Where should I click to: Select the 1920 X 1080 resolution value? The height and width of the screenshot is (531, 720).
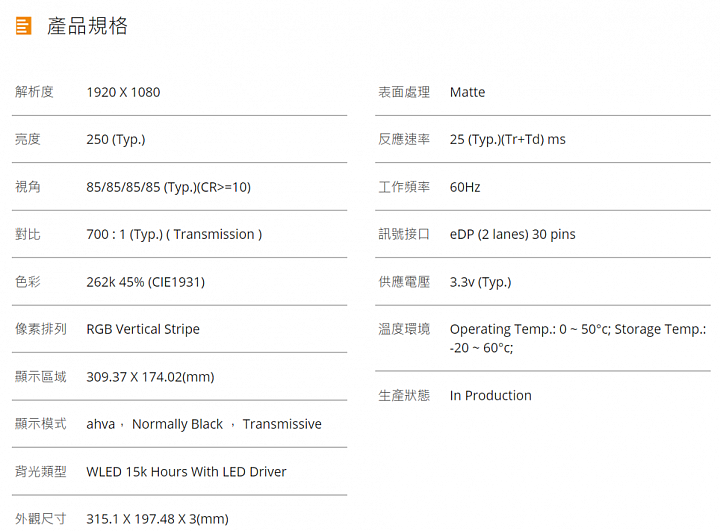(123, 92)
